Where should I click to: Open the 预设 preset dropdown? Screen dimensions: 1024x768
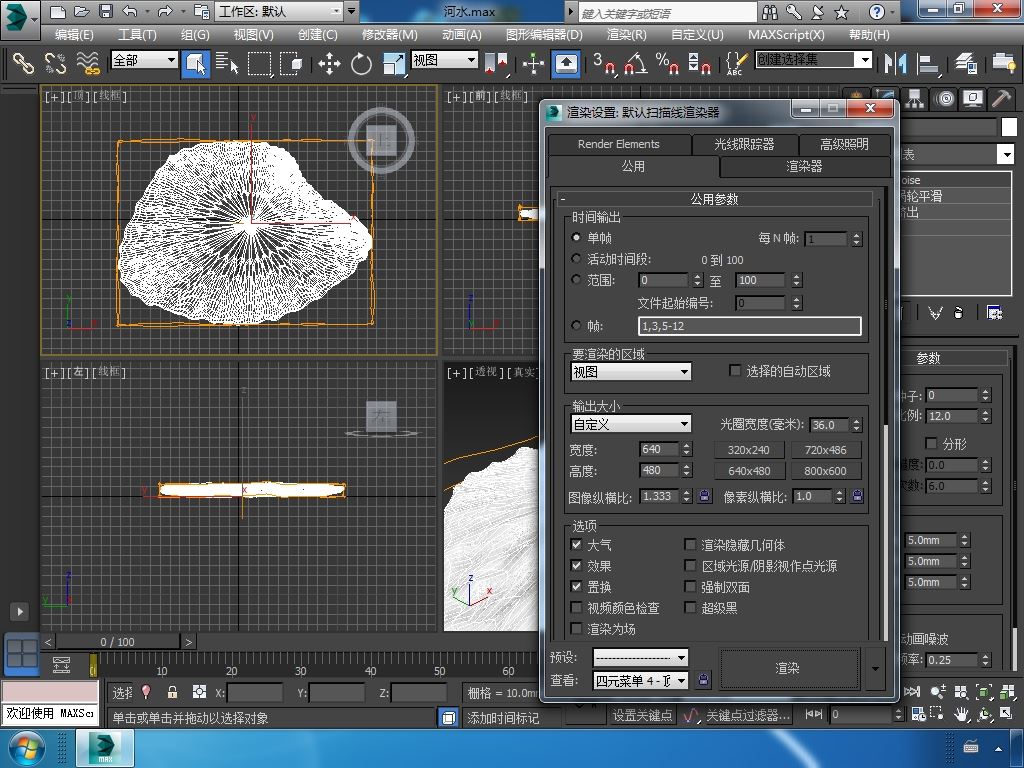[640, 657]
